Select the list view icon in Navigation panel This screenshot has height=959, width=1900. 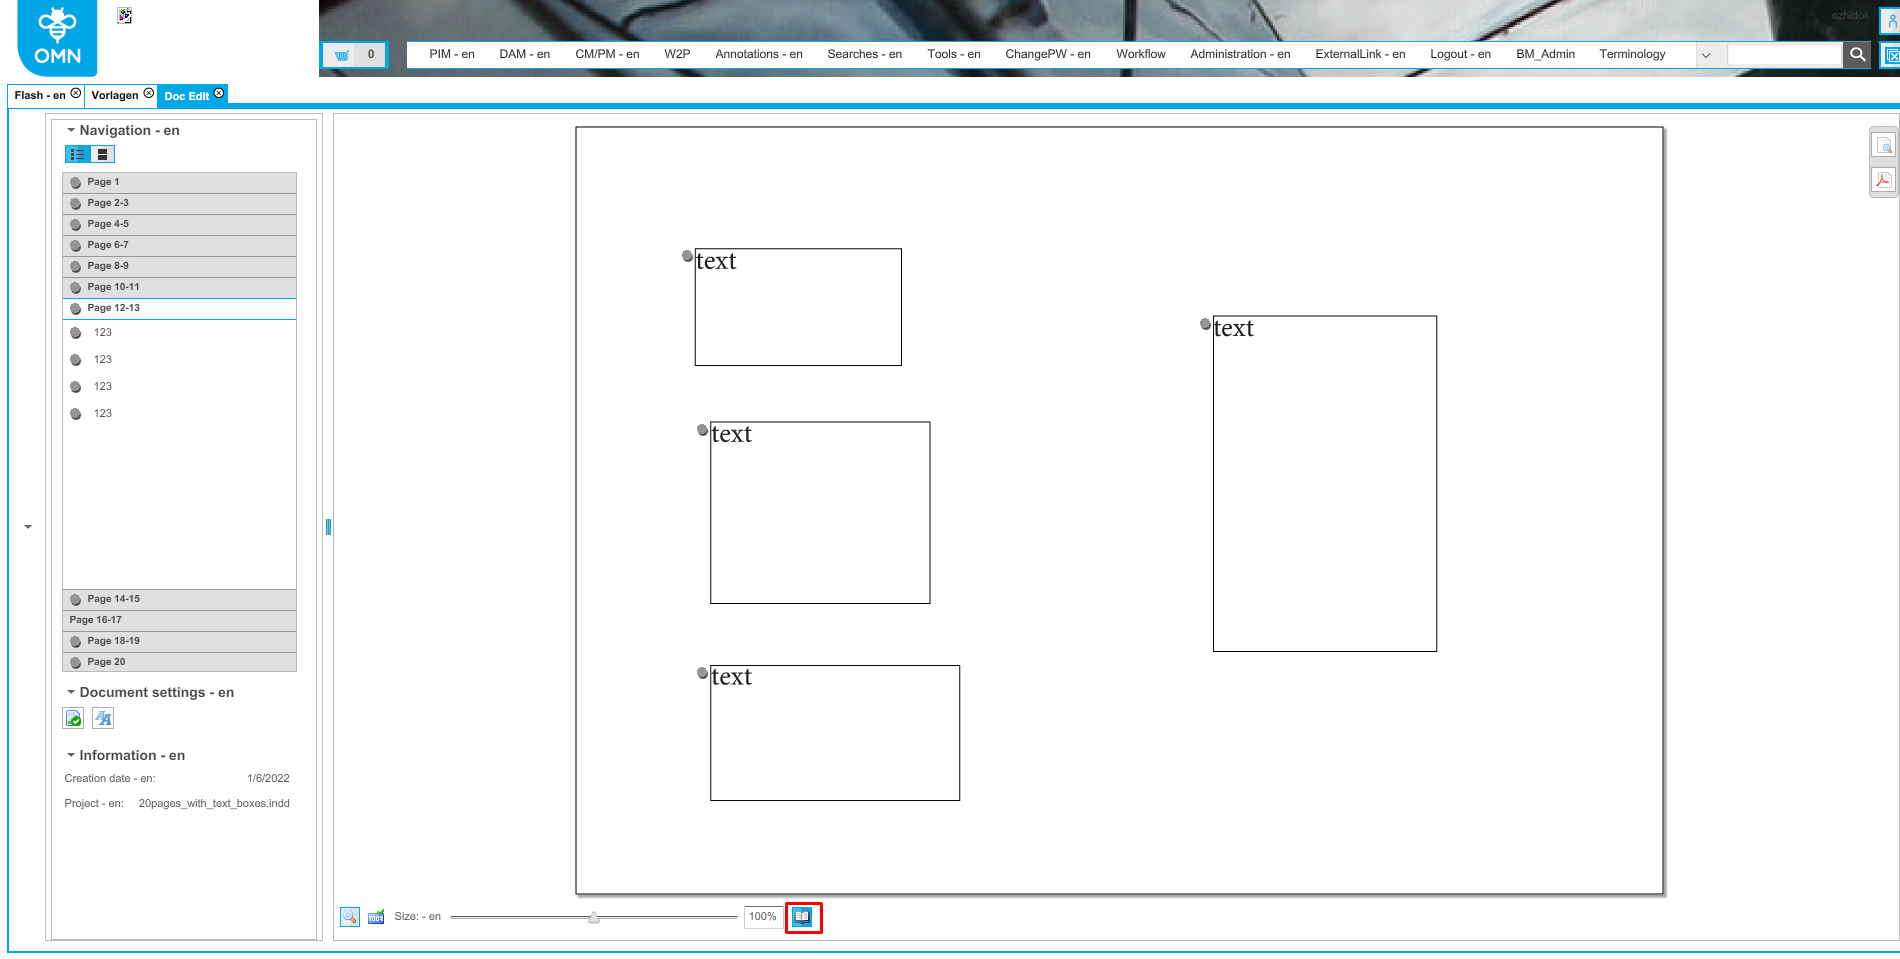(x=77, y=154)
